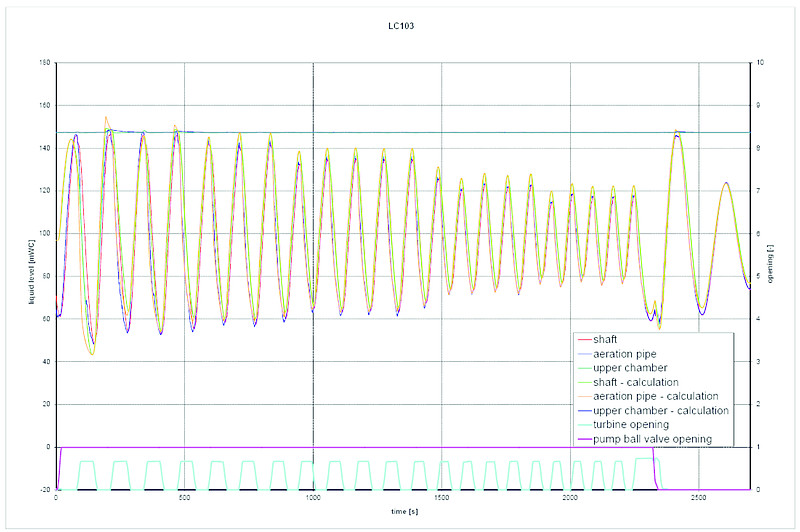Click the 5 tick label on right axis
This screenshot has height=532, width=800.
point(761,276)
